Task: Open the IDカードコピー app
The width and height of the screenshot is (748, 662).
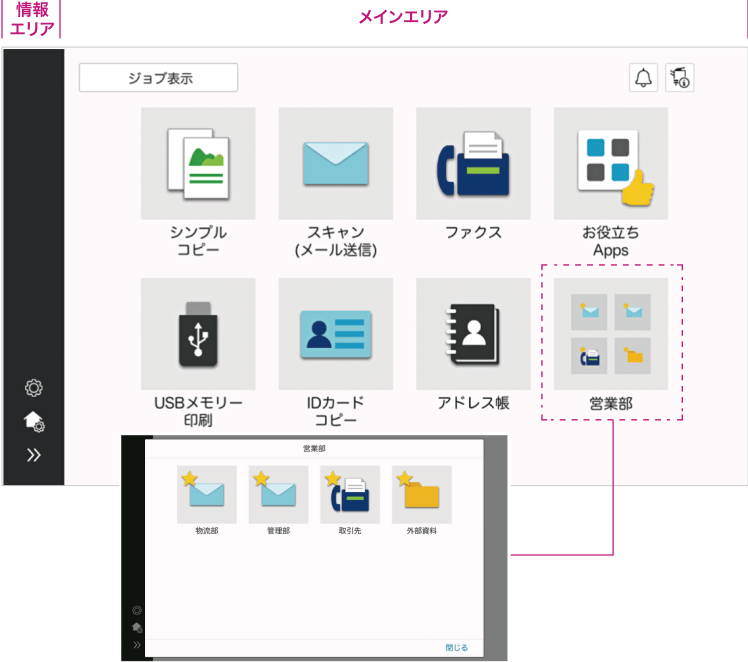Action: coord(335,334)
